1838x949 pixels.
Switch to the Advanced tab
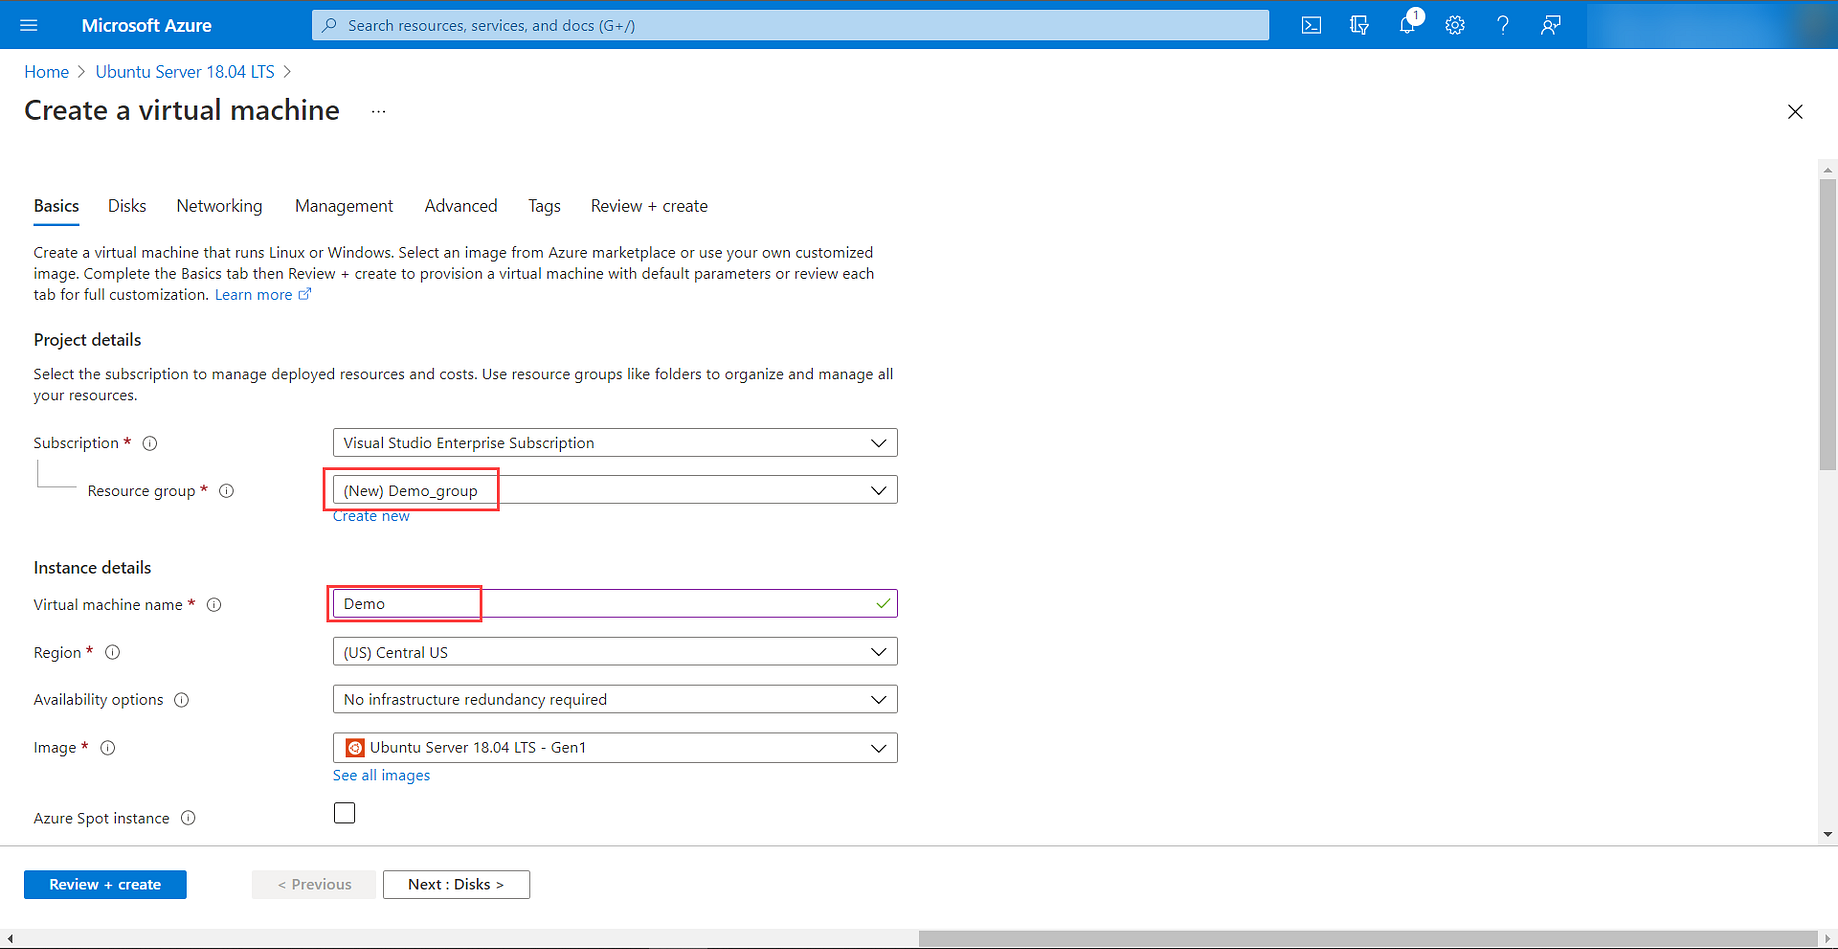coord(461,206)
